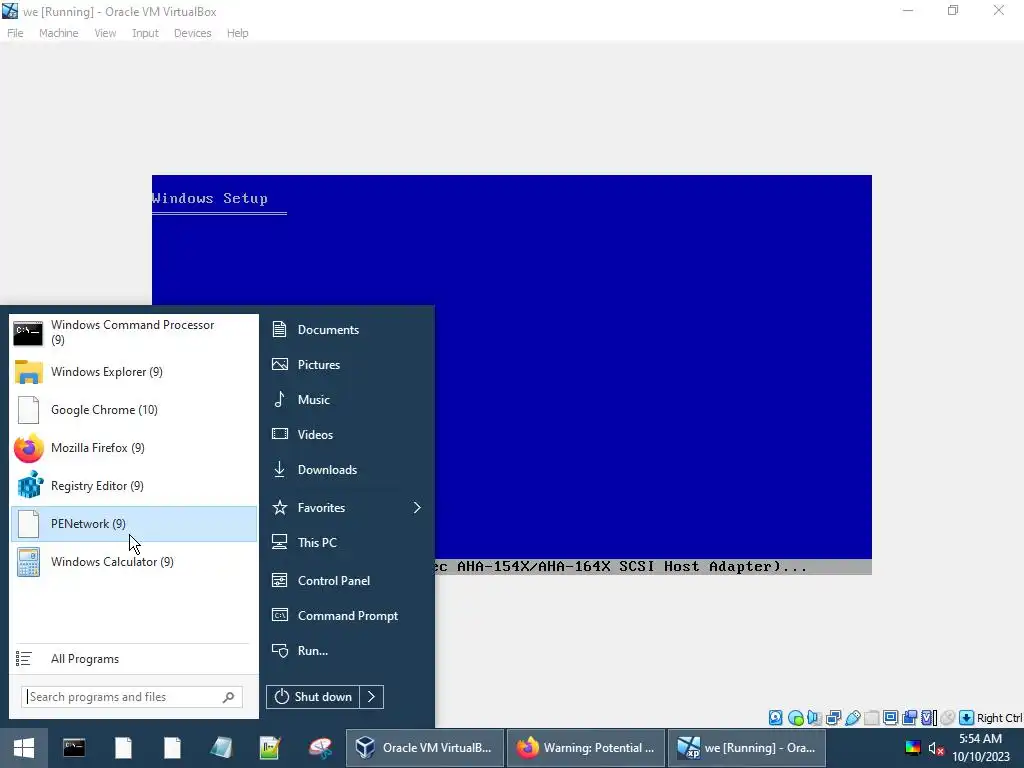The image size is (1024, 768).
Task: Click the mouse integration status icon
Action: click(x=948, y=718)
